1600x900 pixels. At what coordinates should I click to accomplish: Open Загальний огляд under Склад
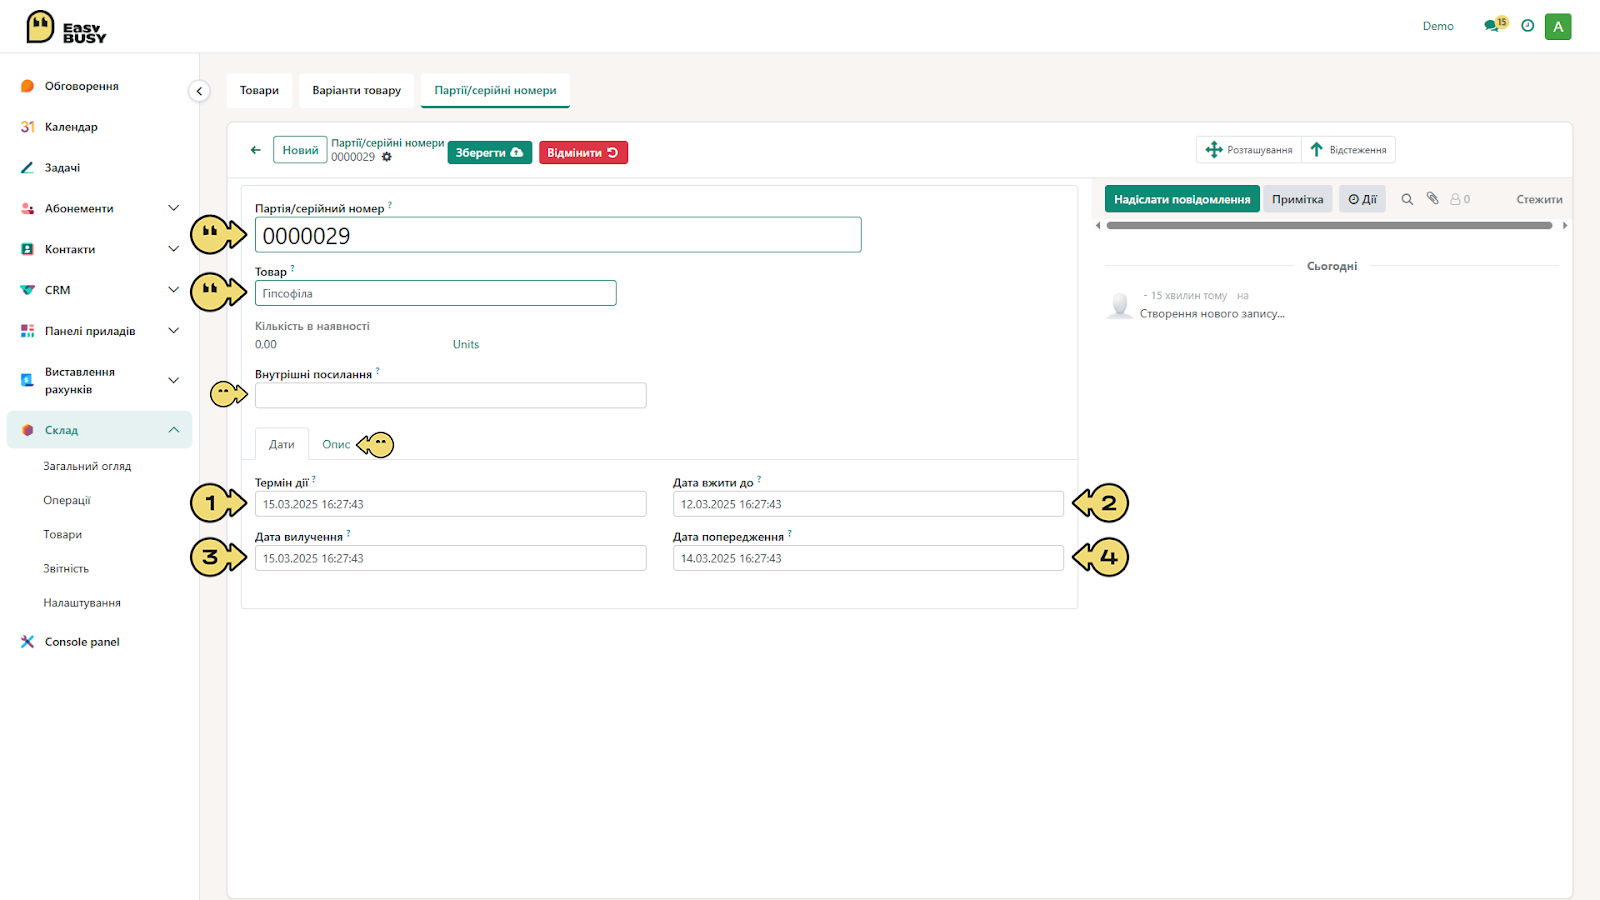pos(87,466)
